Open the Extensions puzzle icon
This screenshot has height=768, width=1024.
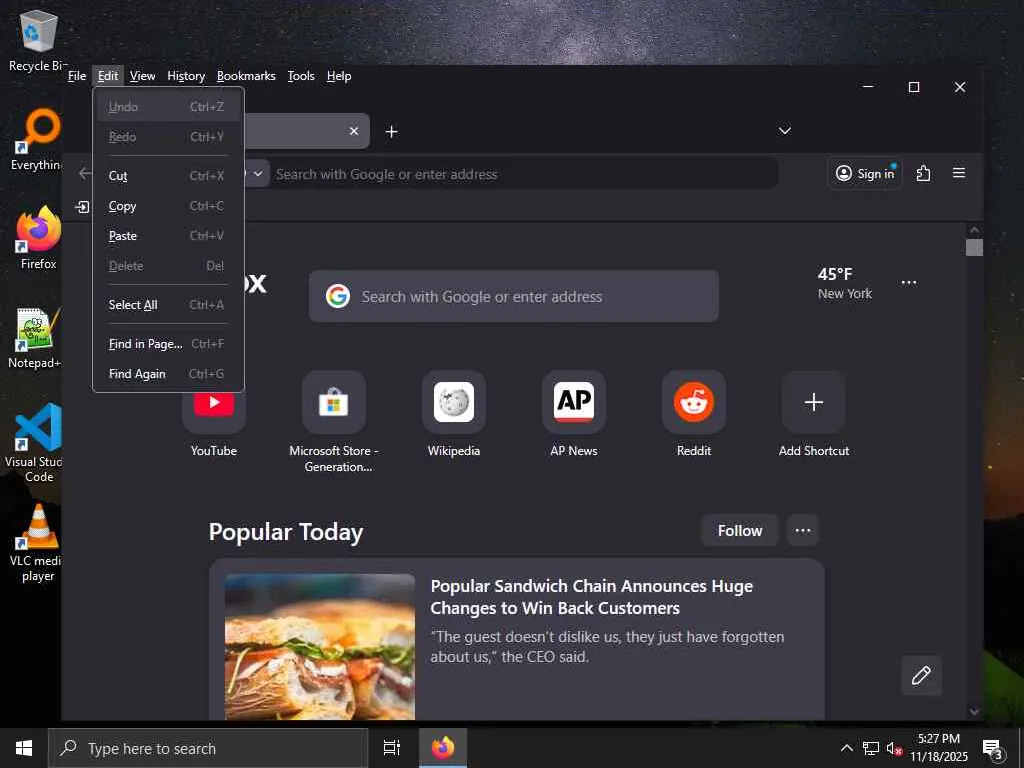click(923, 173)
